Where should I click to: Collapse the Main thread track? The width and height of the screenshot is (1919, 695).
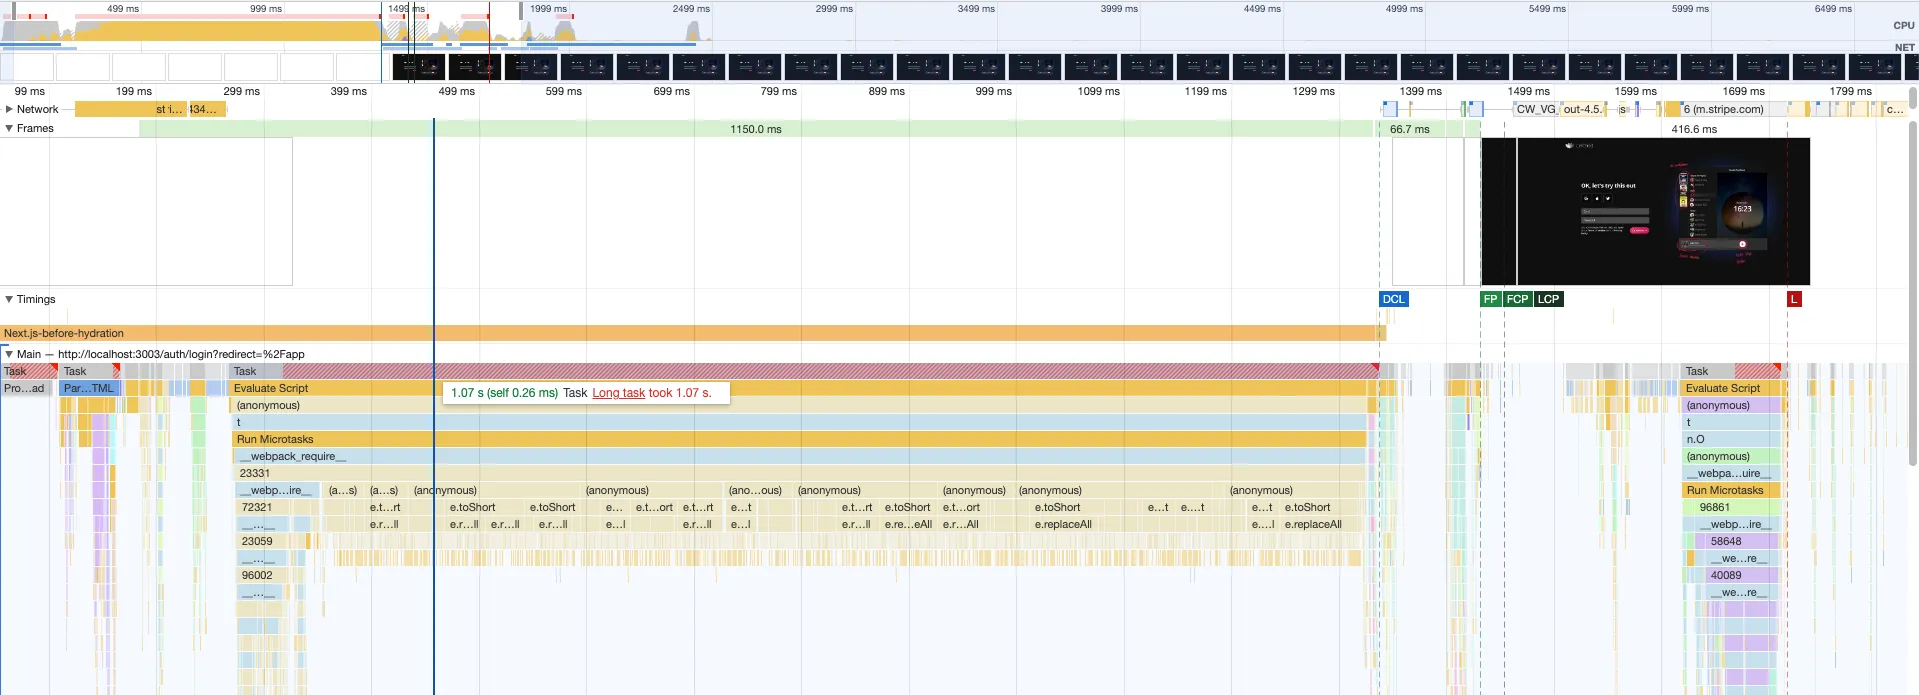click(x=9, y=354)
